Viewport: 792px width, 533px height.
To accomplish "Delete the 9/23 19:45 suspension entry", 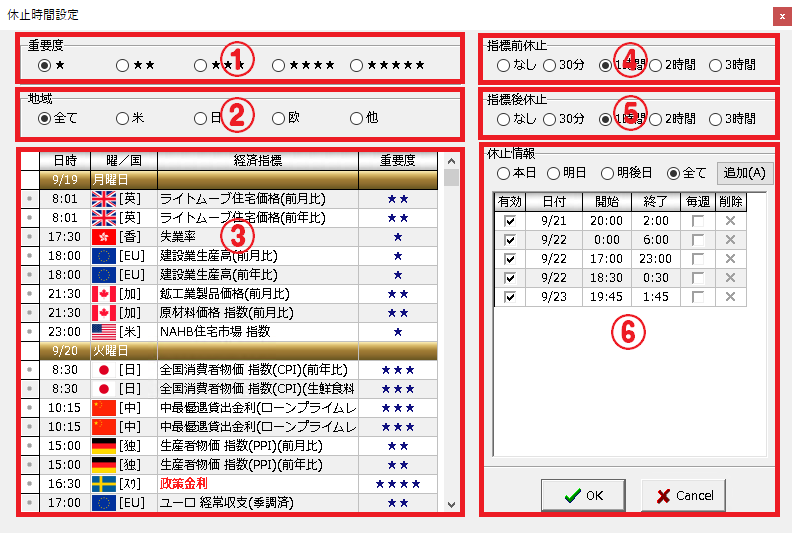I will click(732, 297).
